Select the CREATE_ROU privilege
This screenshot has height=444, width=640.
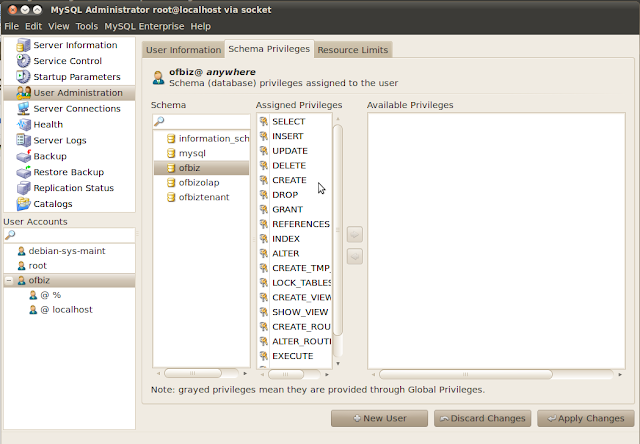coord(301,327)
